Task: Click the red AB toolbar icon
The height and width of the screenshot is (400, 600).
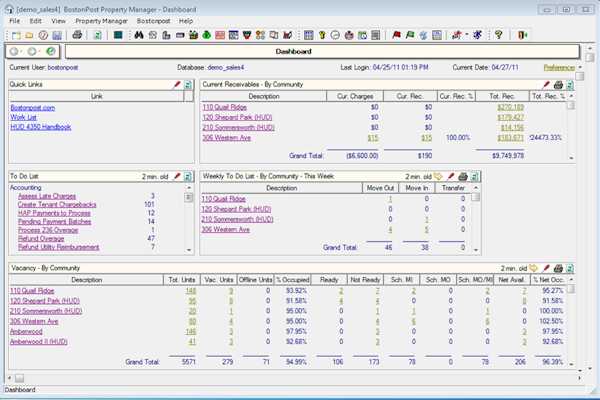Action: click(220, 35)
